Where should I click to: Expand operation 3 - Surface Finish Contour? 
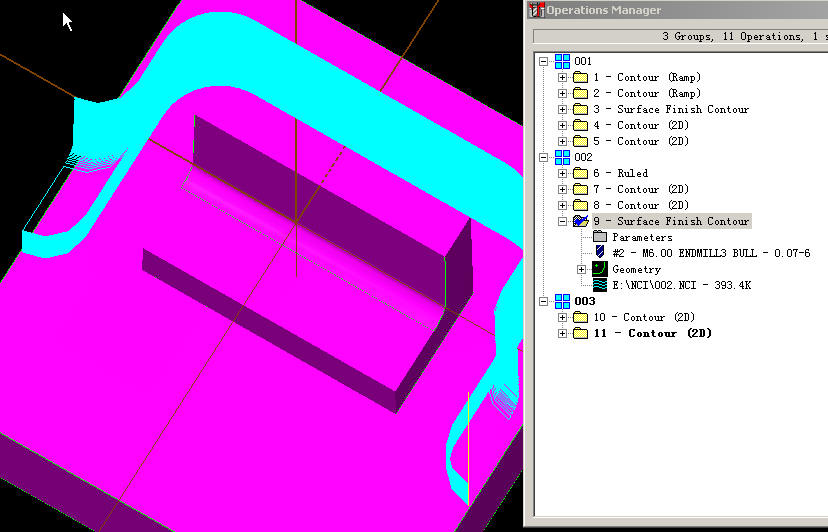point(562,109)
